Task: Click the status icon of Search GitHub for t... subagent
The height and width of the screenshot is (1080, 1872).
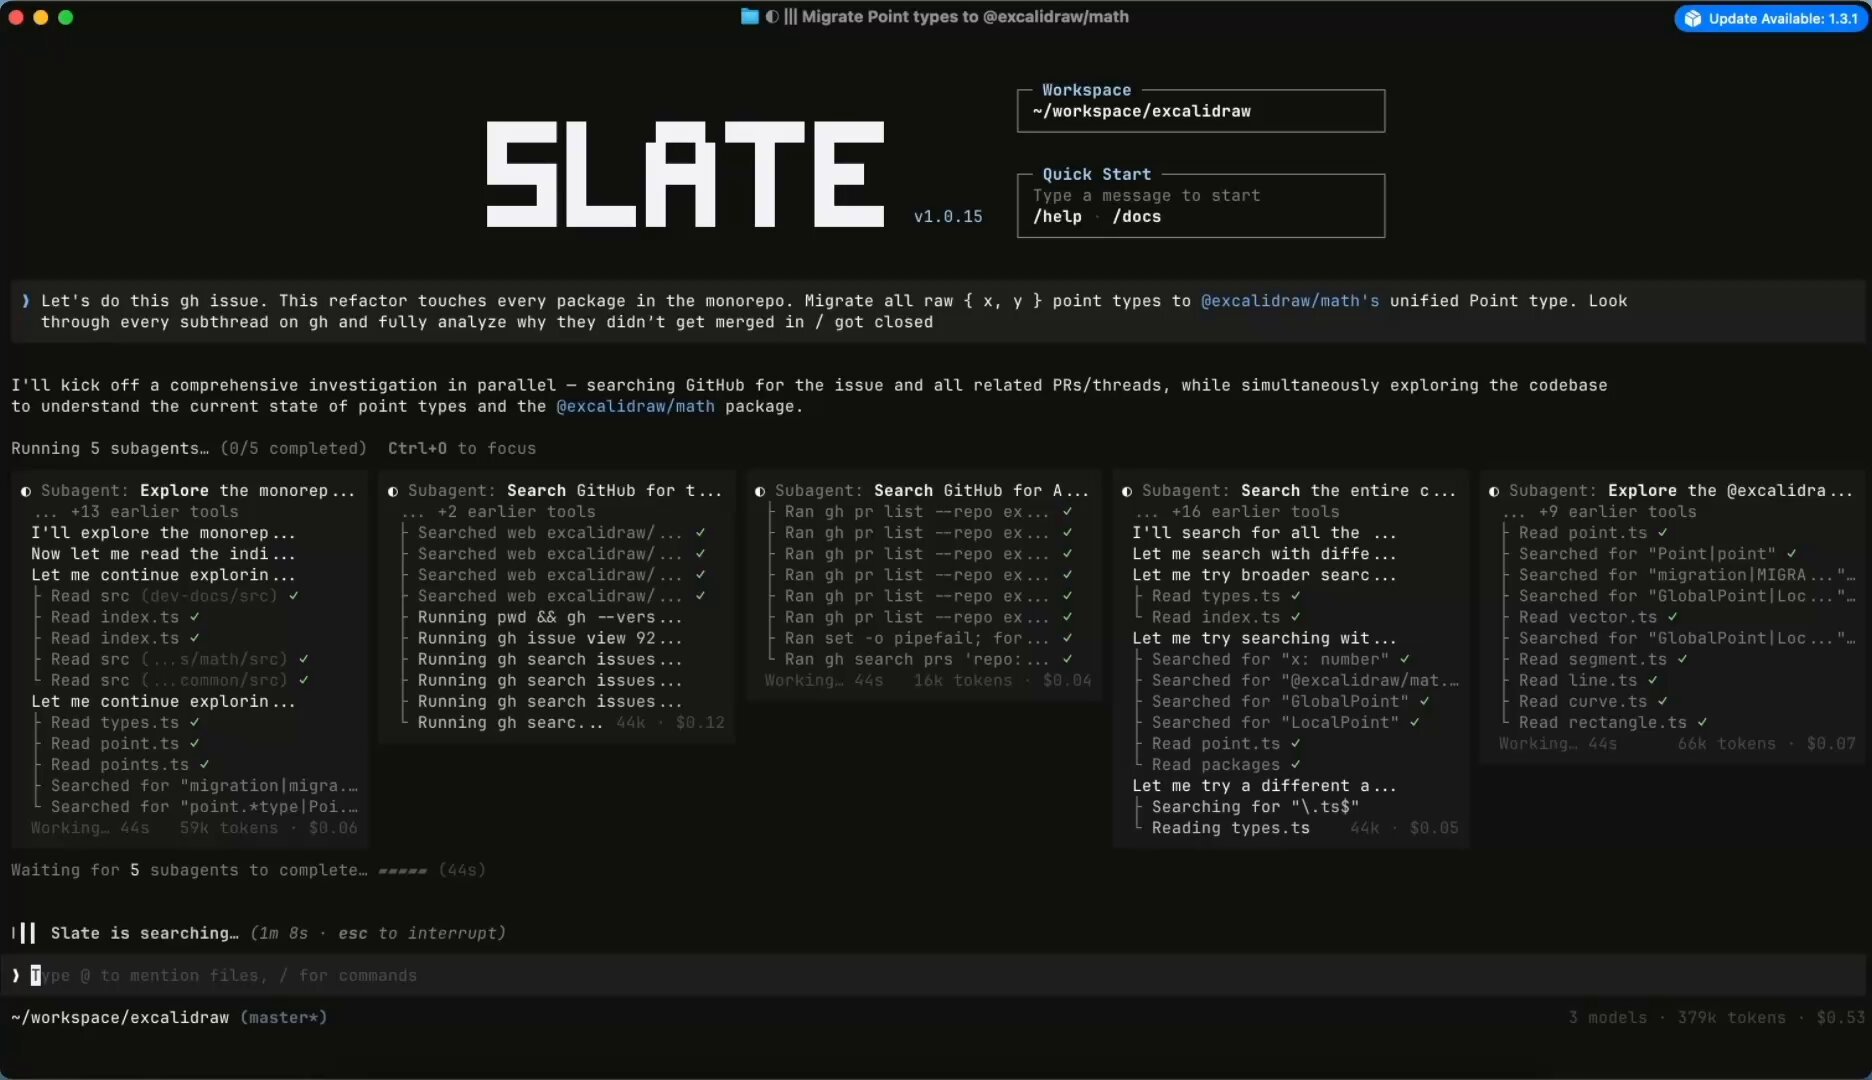Action: click(393, 491)
